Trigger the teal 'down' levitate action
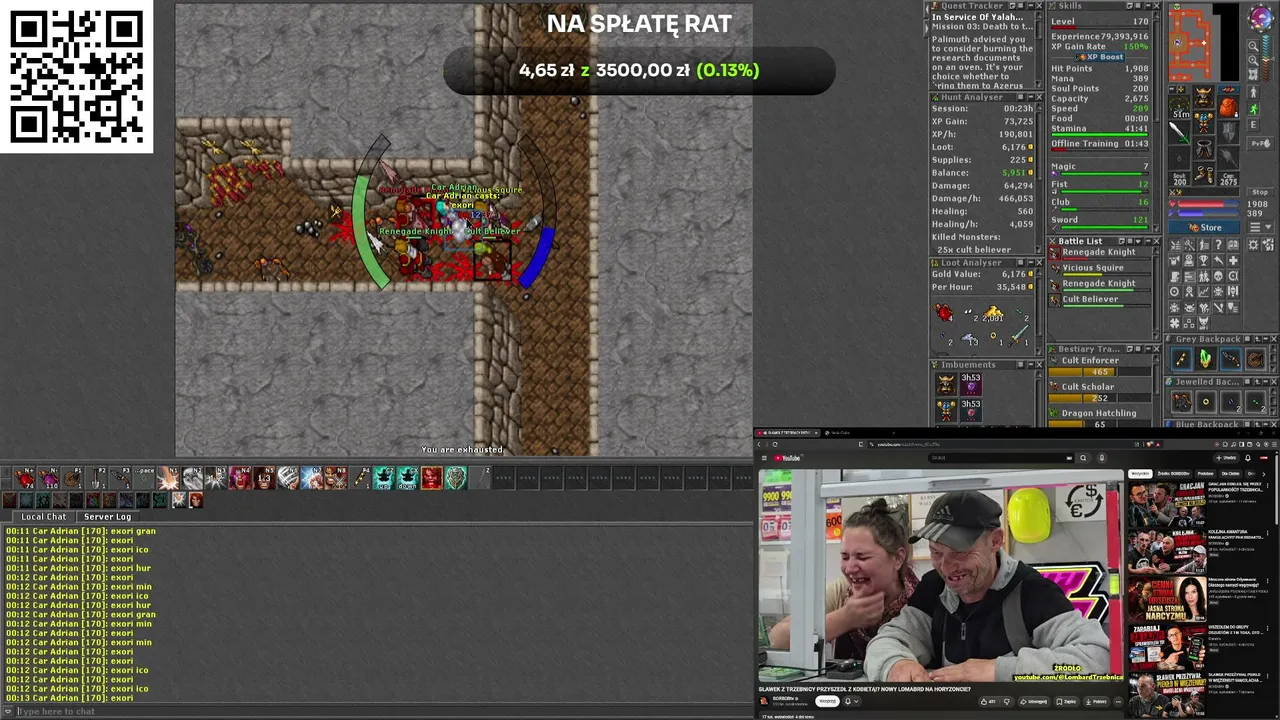The image size is (1280, 720). 408,479
